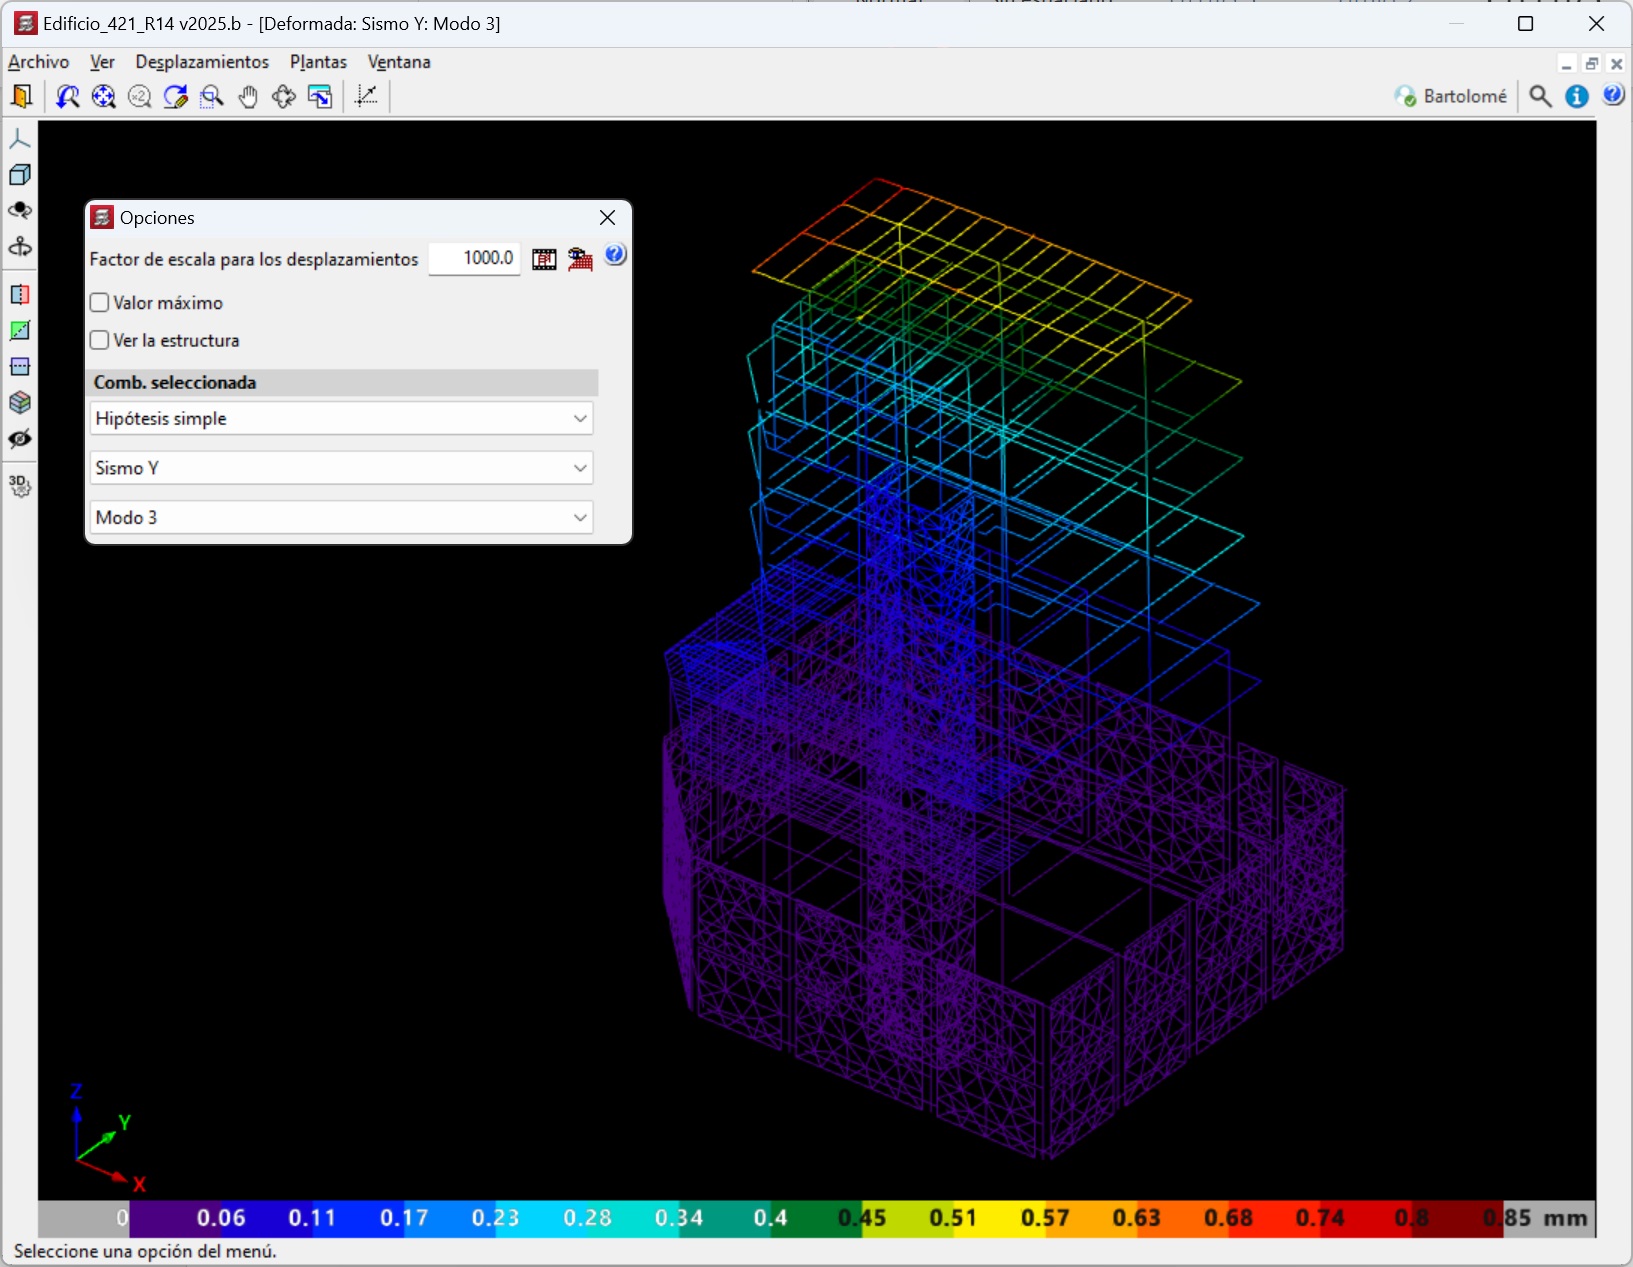Image resolution: width=1633 pixels, height=1267 pixels.
Task: Switch to the 3D box view icon
Action: [x=20, y=175]
